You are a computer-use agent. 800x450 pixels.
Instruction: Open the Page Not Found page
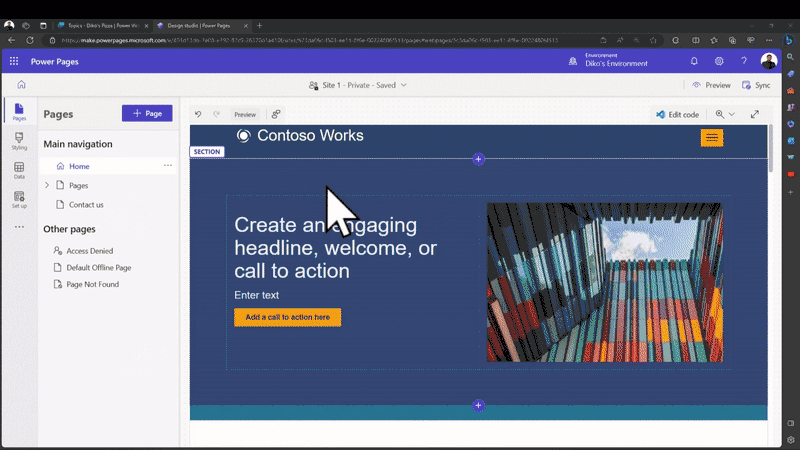click(x=92, y=284)
